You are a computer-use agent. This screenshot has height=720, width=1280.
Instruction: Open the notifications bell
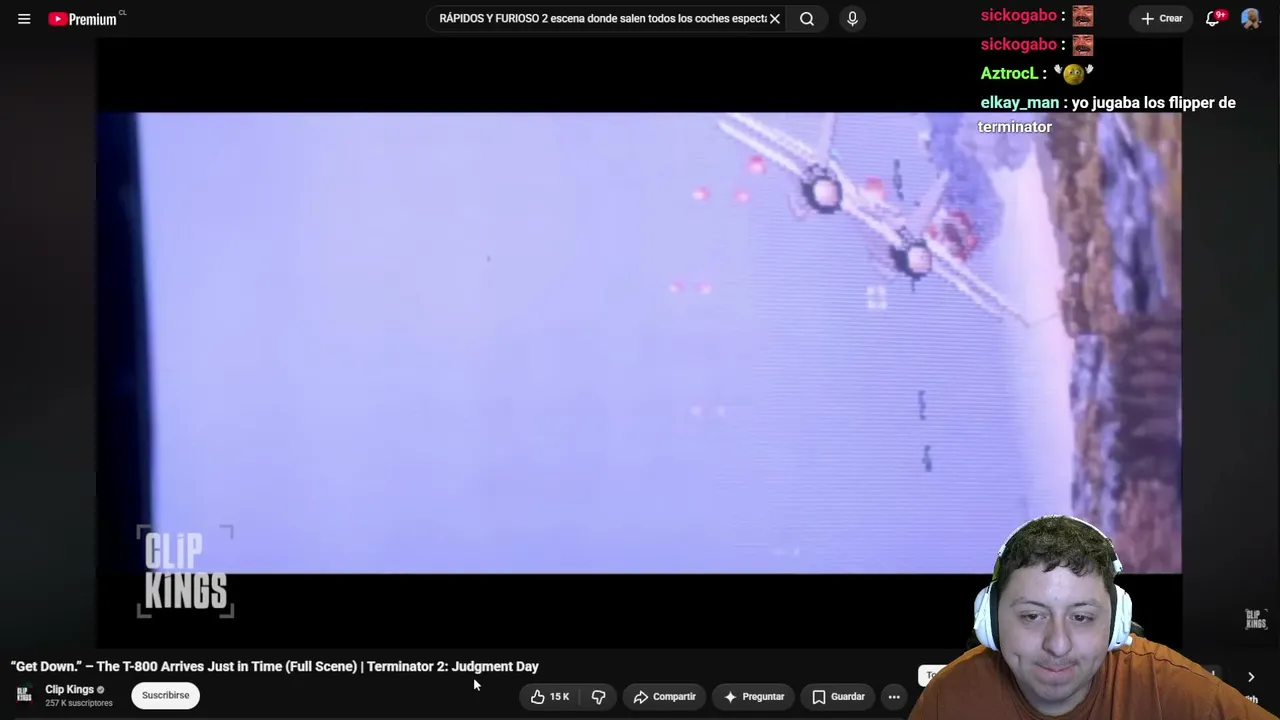pyautogui.click(x=1213, y=19)
